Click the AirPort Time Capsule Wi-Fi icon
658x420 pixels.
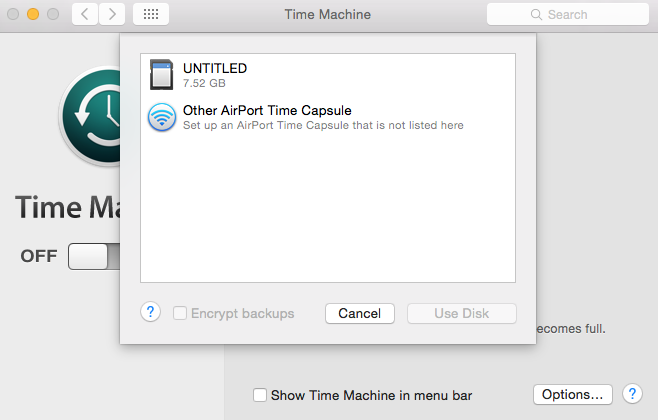click(162, 117)
